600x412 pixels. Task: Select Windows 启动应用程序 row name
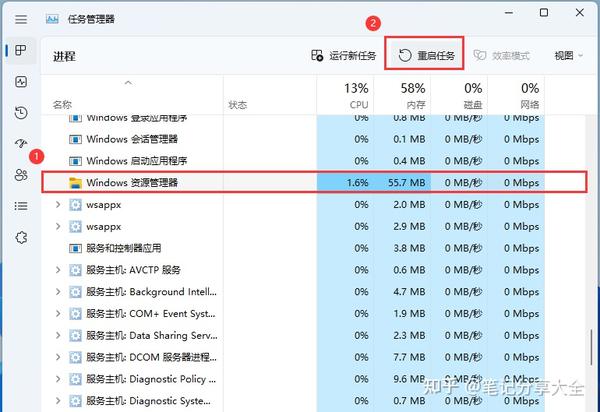(137, 161)
